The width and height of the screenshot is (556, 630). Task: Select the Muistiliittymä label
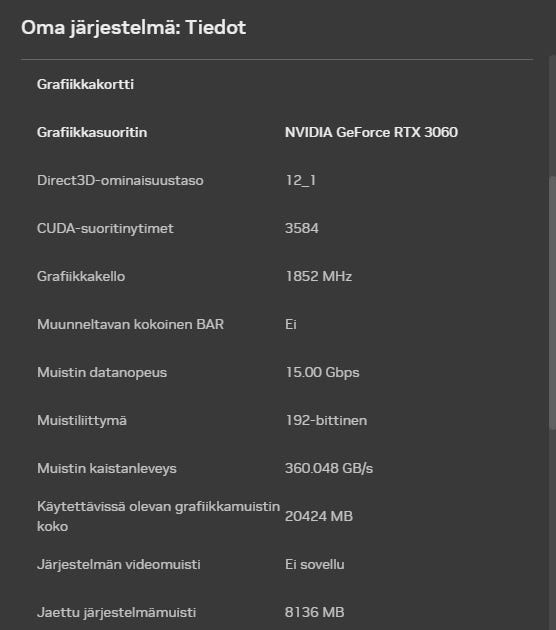(82, 420)
